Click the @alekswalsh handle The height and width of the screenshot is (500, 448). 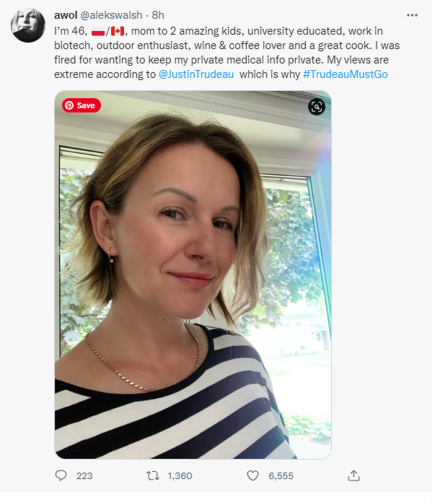111,15
